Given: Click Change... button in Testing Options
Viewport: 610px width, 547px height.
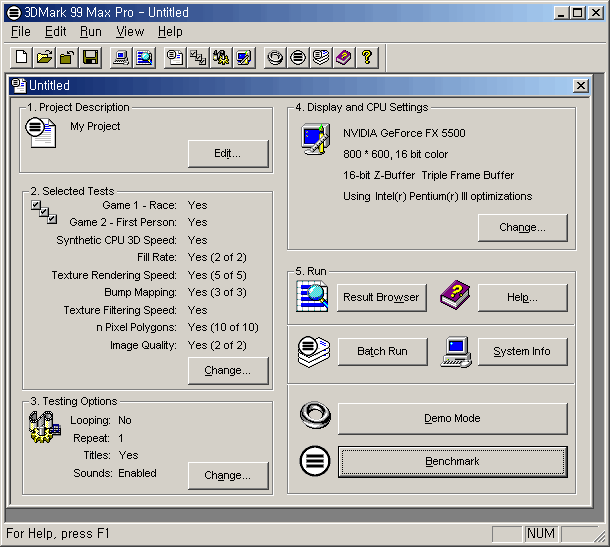Looking at the screenshot, I should pos(228,475).
